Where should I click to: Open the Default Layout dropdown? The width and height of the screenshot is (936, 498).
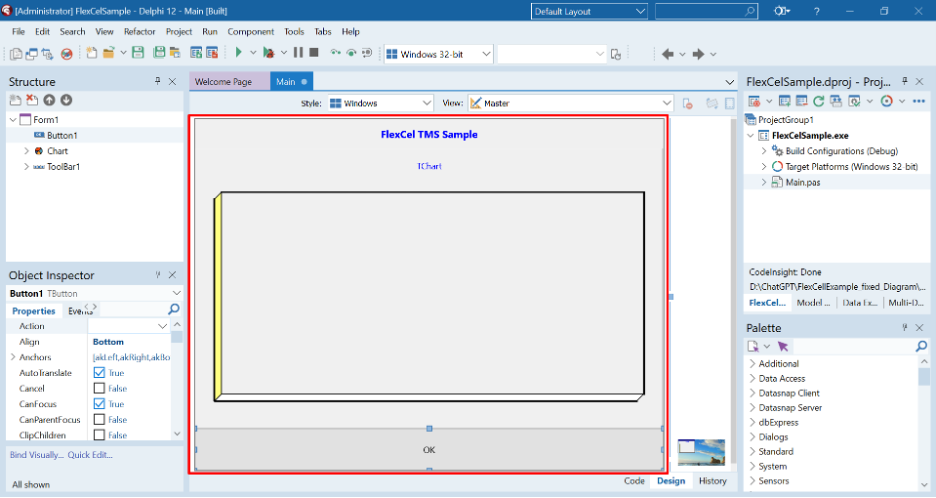coord(589,11)
